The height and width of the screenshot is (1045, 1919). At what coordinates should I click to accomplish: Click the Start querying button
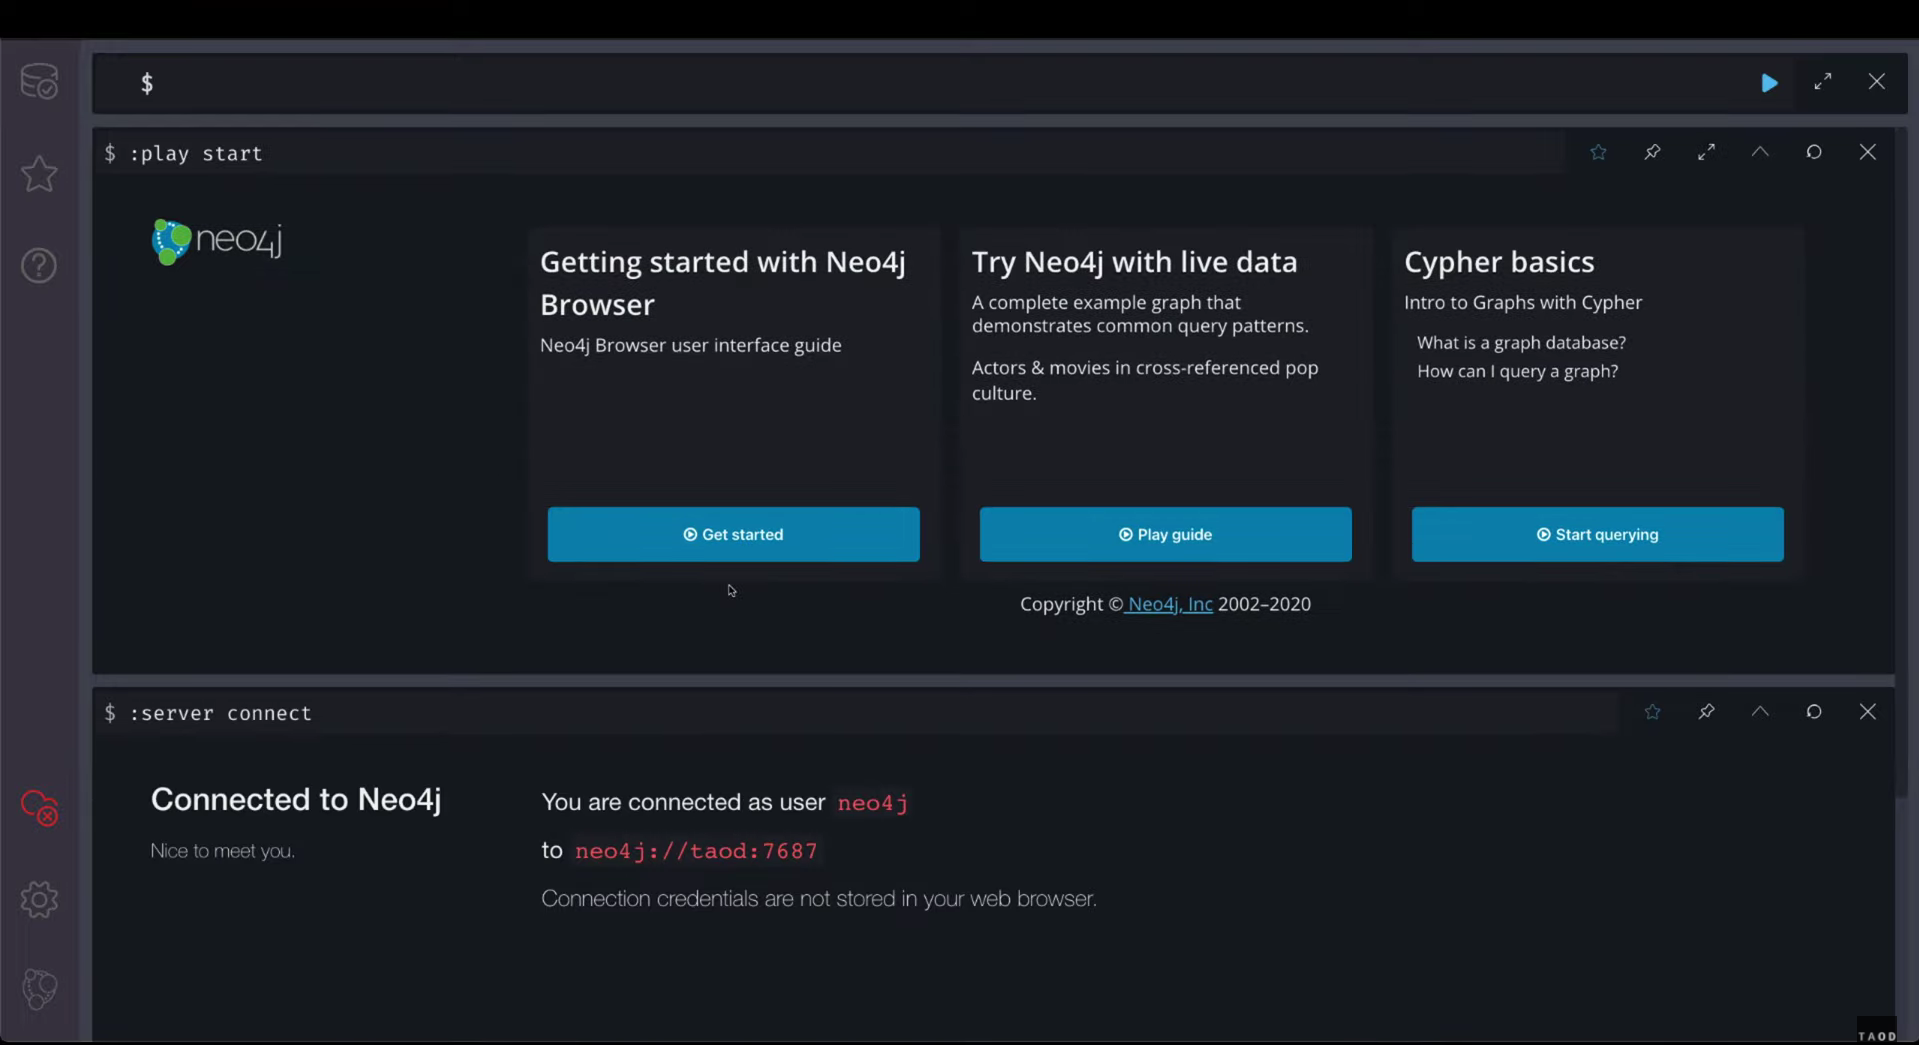tap(1597, 534)
